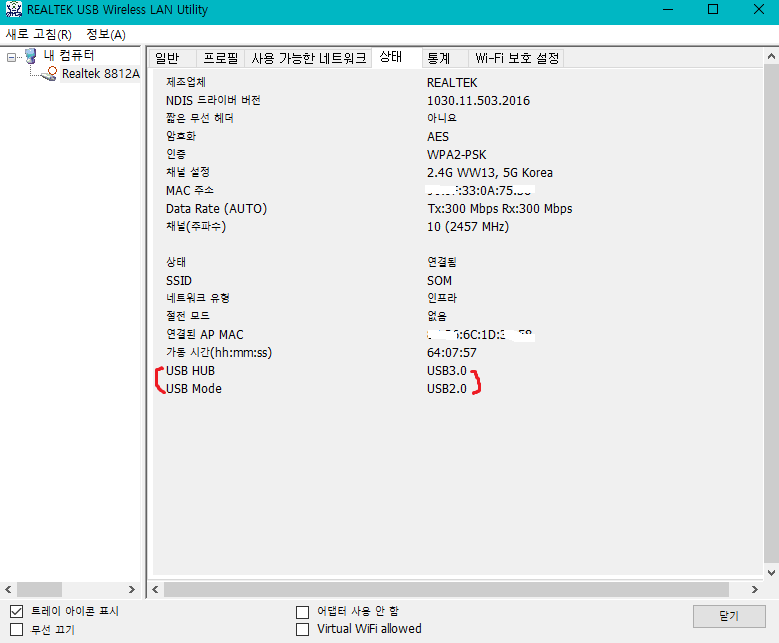Open the 새로 고침(R) menu
Viewport: 779px width, 643px height.
tap(39, 34)
